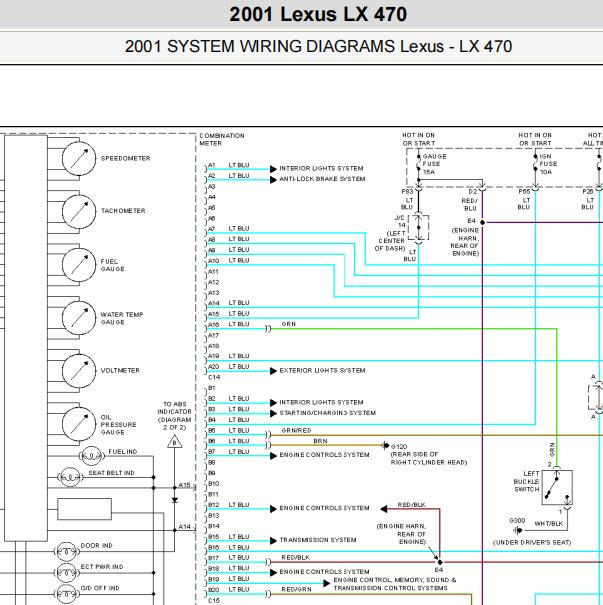
Task: Click the arrow pointing to Exterior Lights System
Action: click(x=274, y=371)
